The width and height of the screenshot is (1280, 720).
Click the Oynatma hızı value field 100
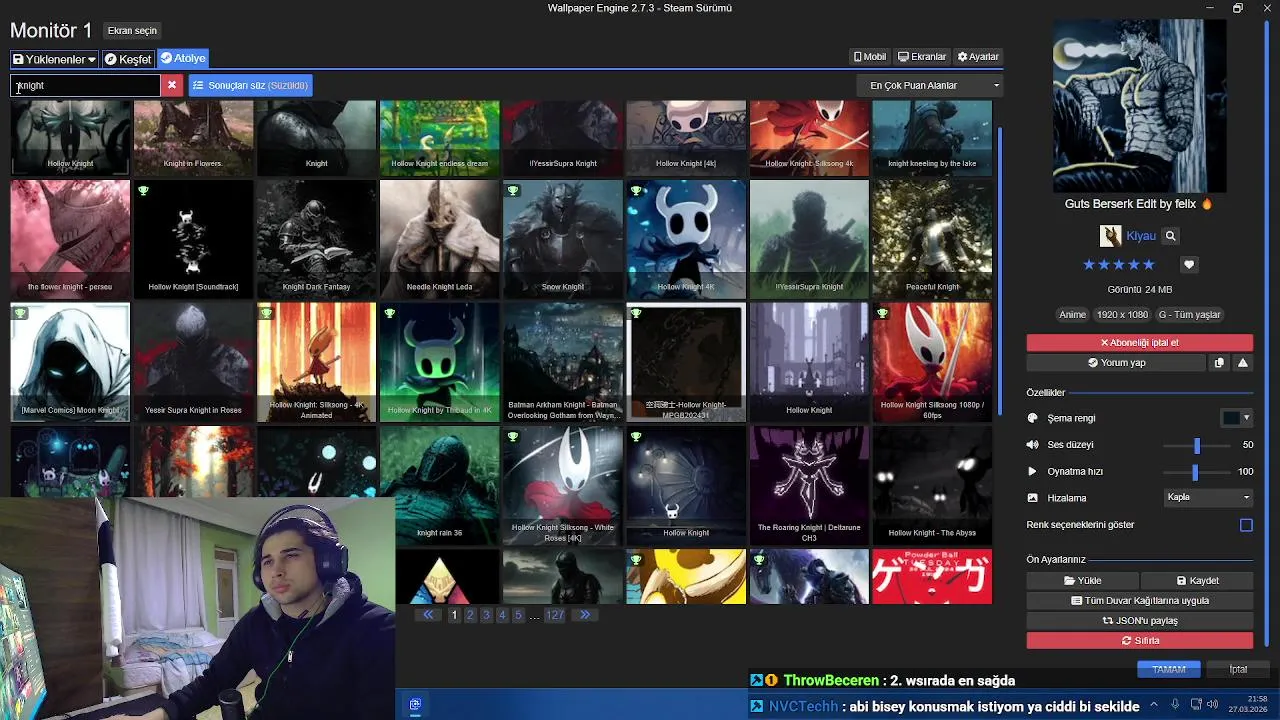click(x=1245, y=471)
